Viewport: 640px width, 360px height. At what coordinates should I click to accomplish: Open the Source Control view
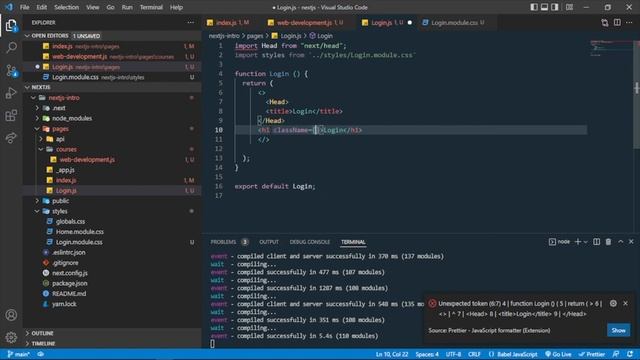pos(11,71)
